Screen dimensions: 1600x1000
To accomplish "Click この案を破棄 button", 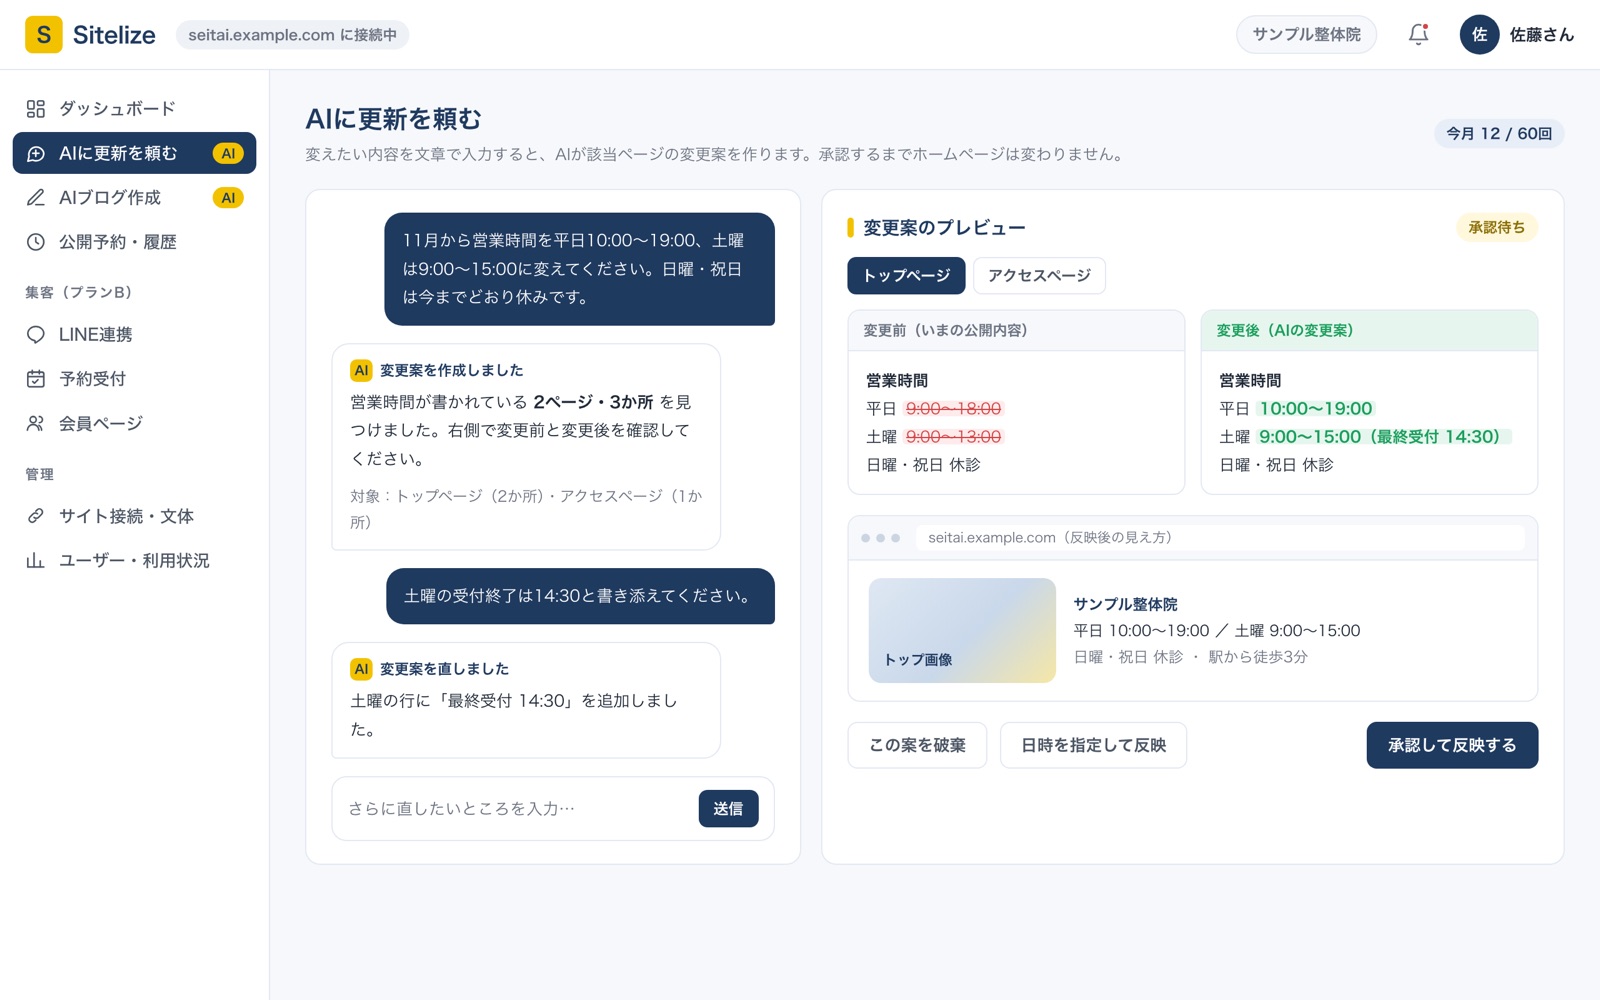I will [x=917, y=745].
